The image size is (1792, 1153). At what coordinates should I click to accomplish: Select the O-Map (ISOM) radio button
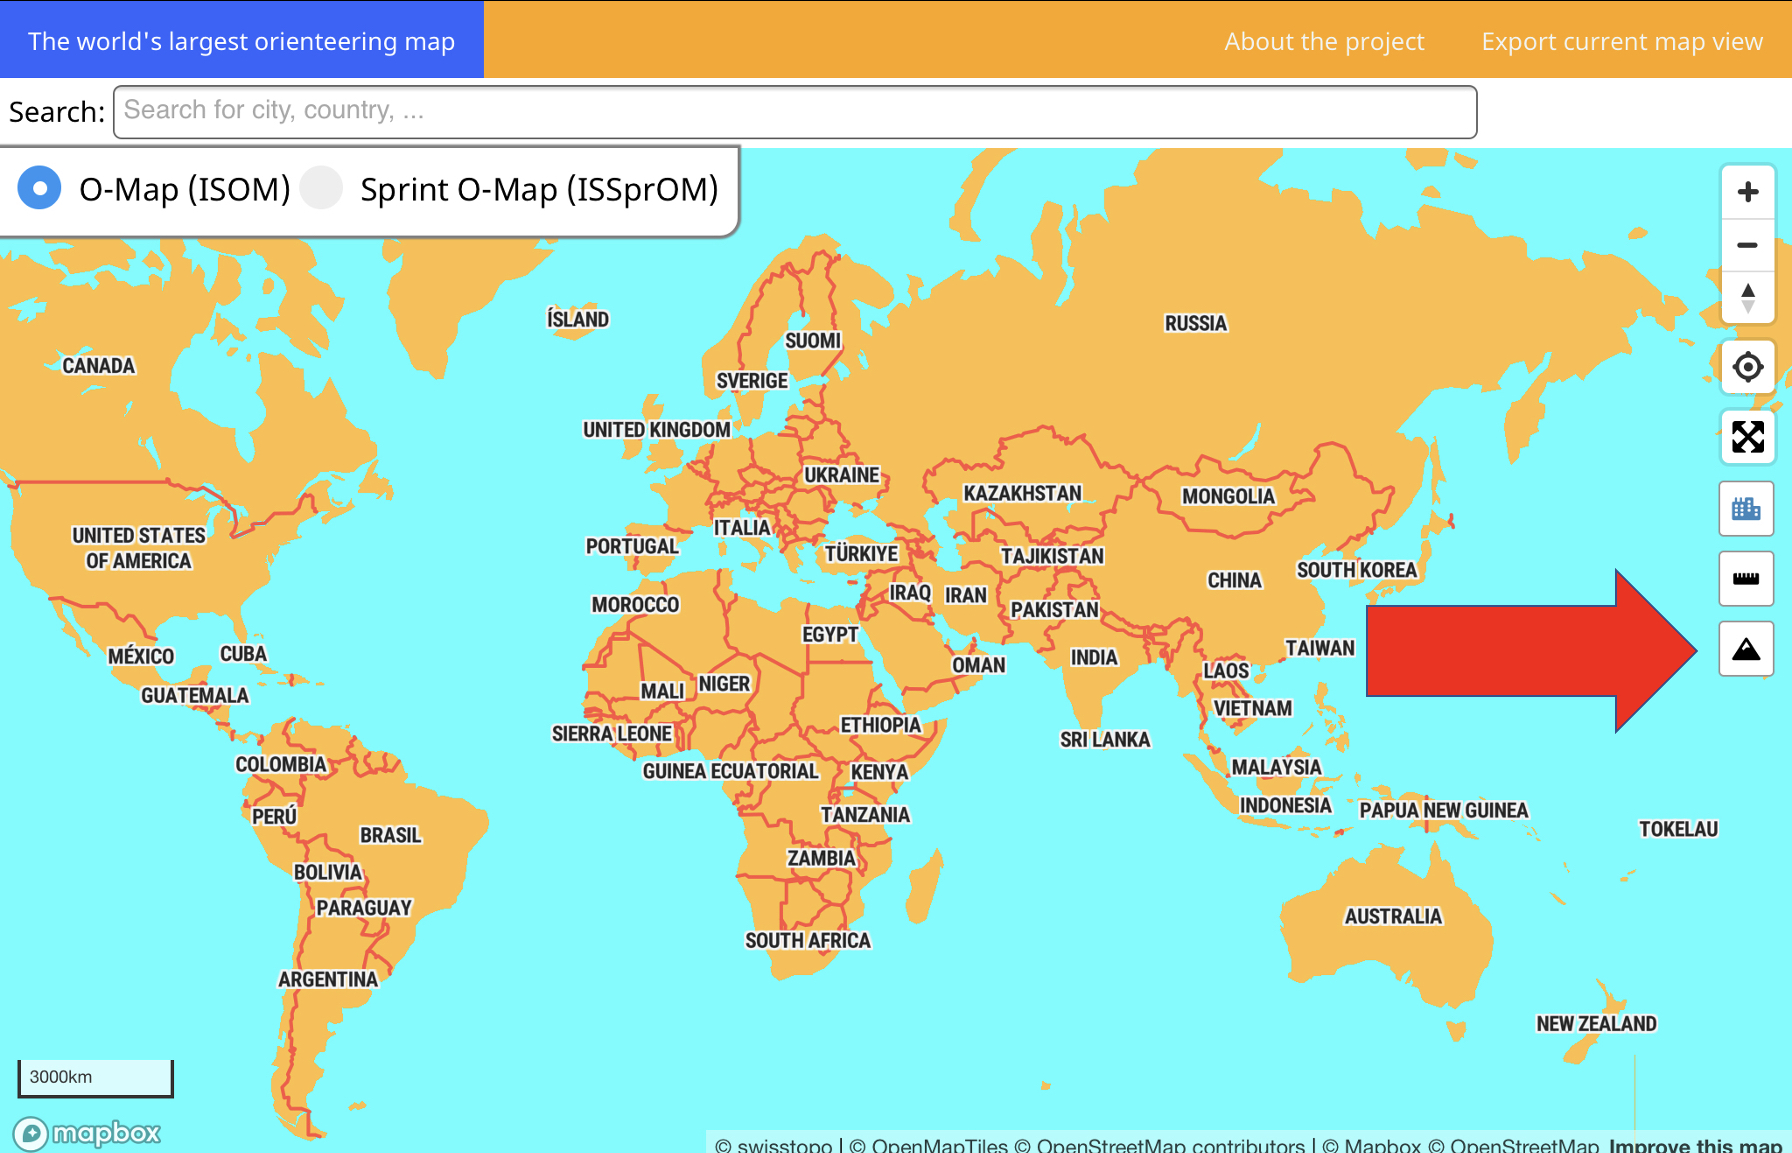40,188
